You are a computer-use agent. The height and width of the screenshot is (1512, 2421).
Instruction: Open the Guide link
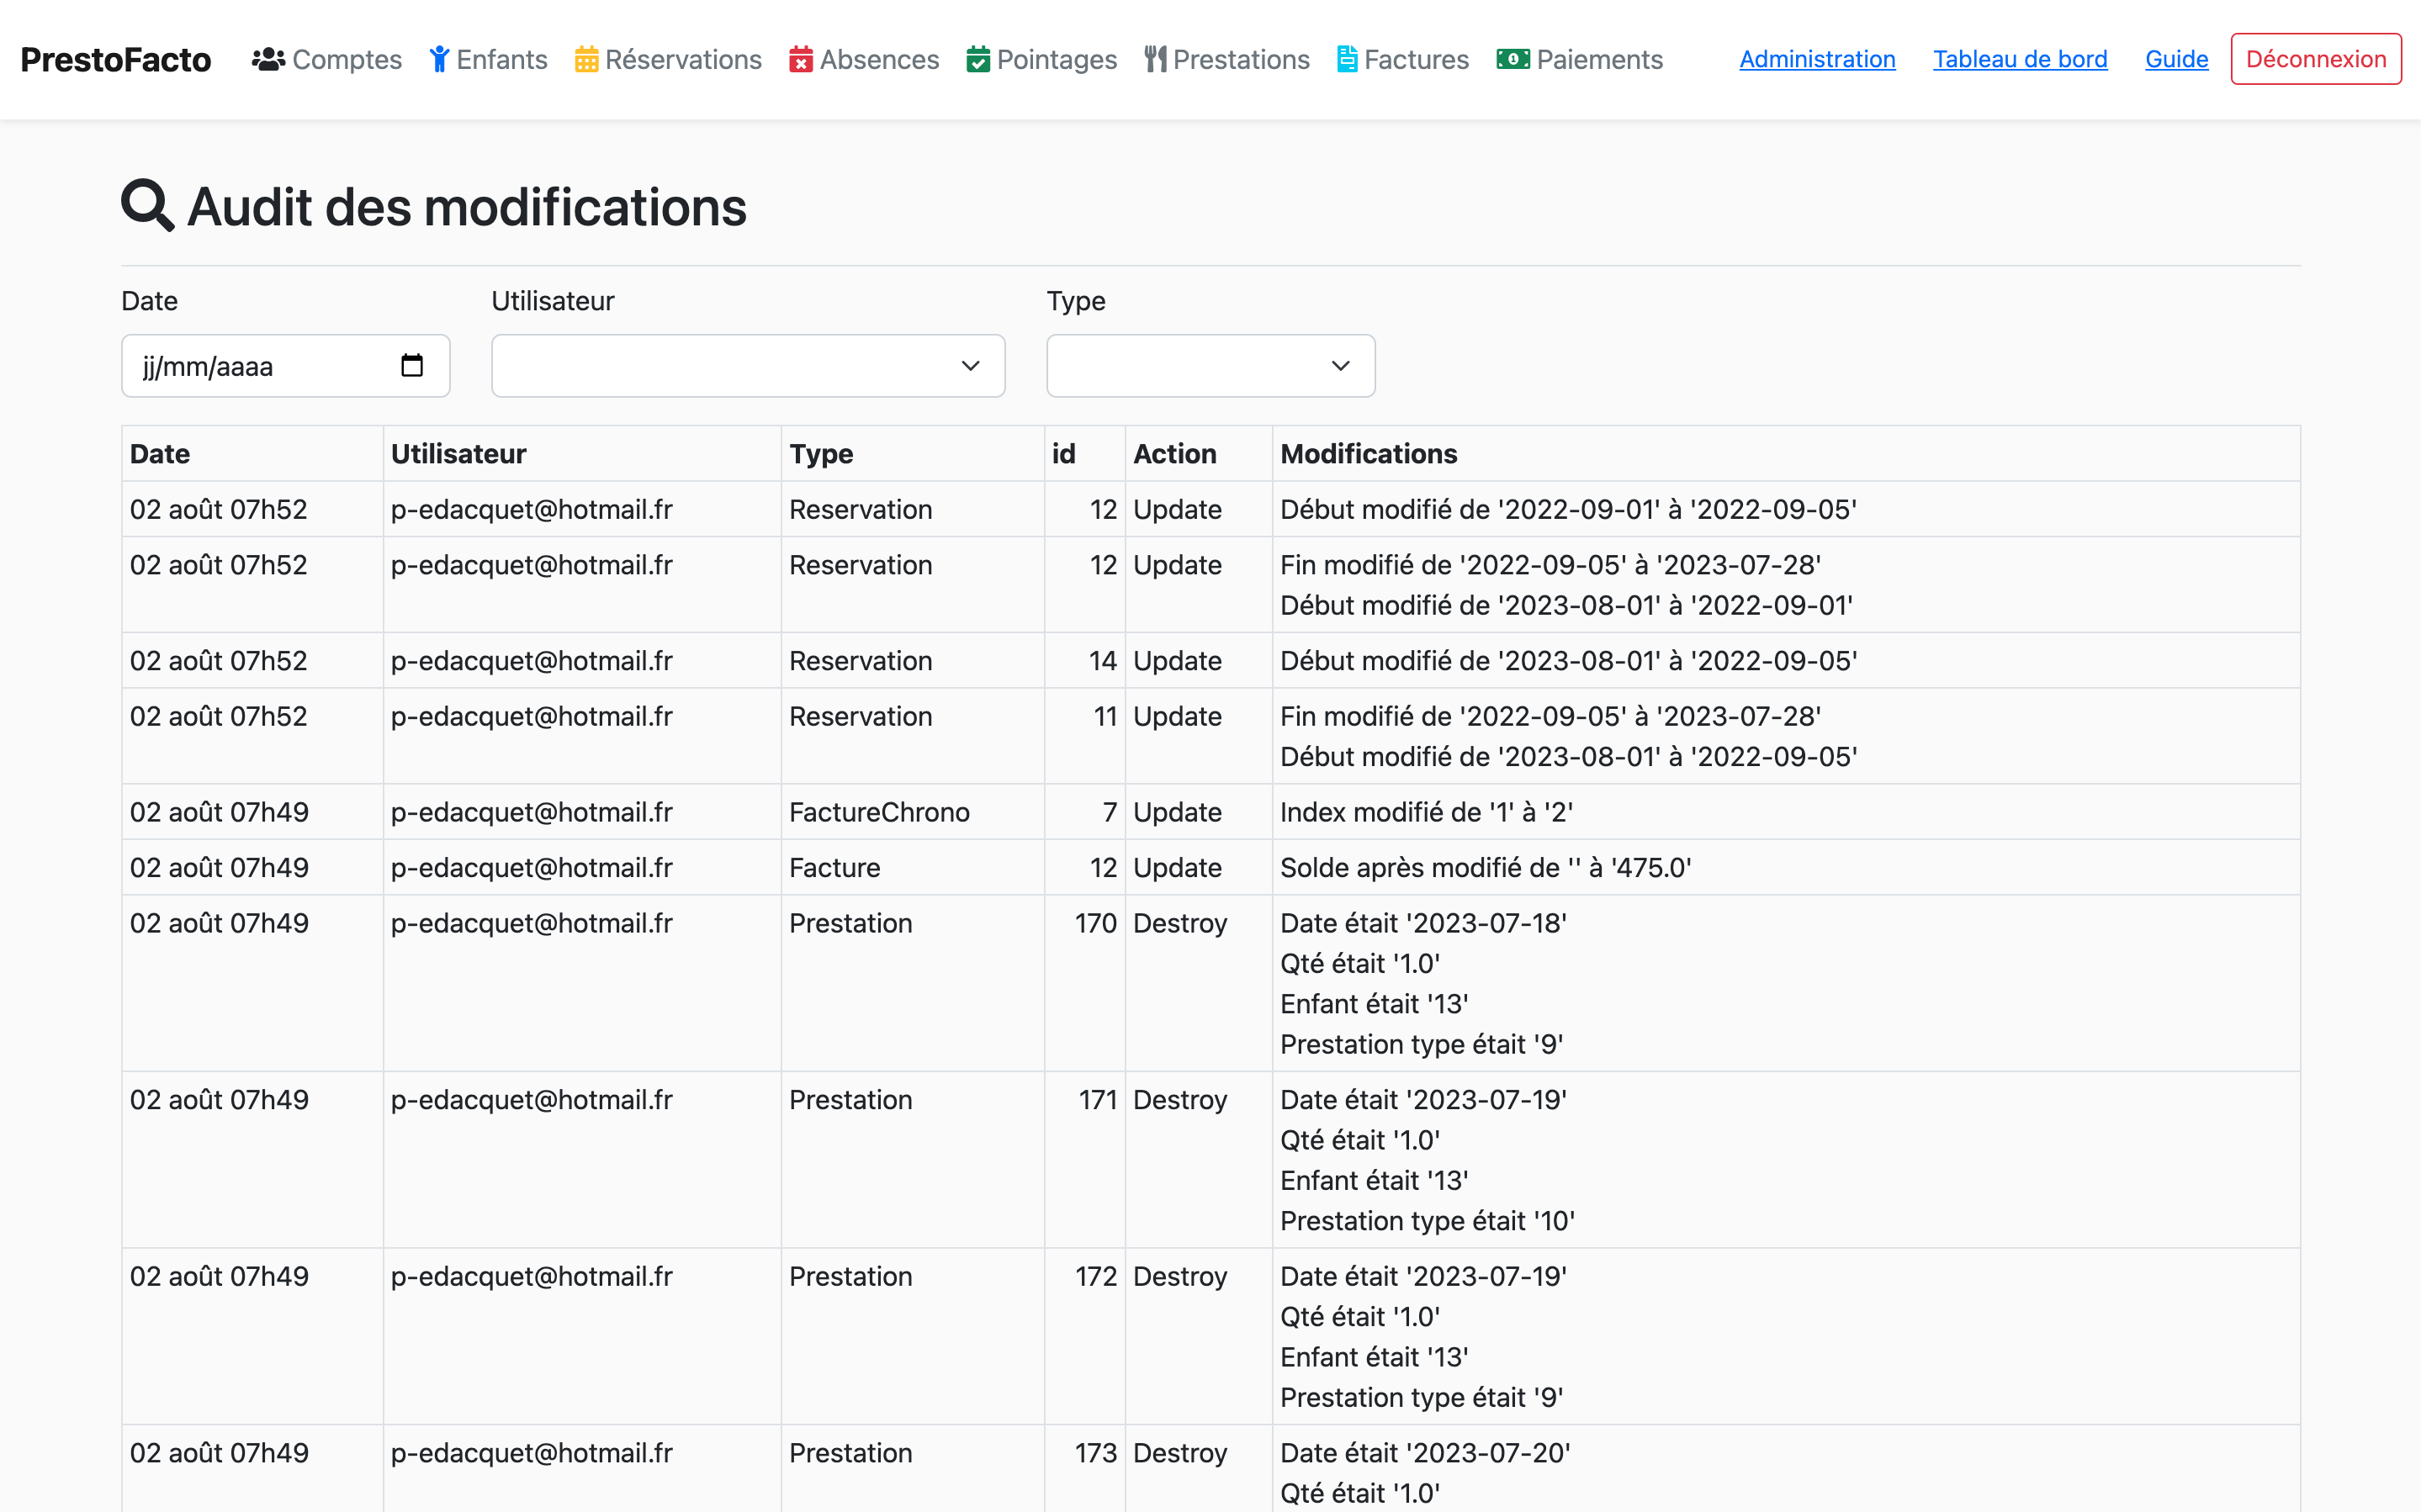(x=2176, y=60)
